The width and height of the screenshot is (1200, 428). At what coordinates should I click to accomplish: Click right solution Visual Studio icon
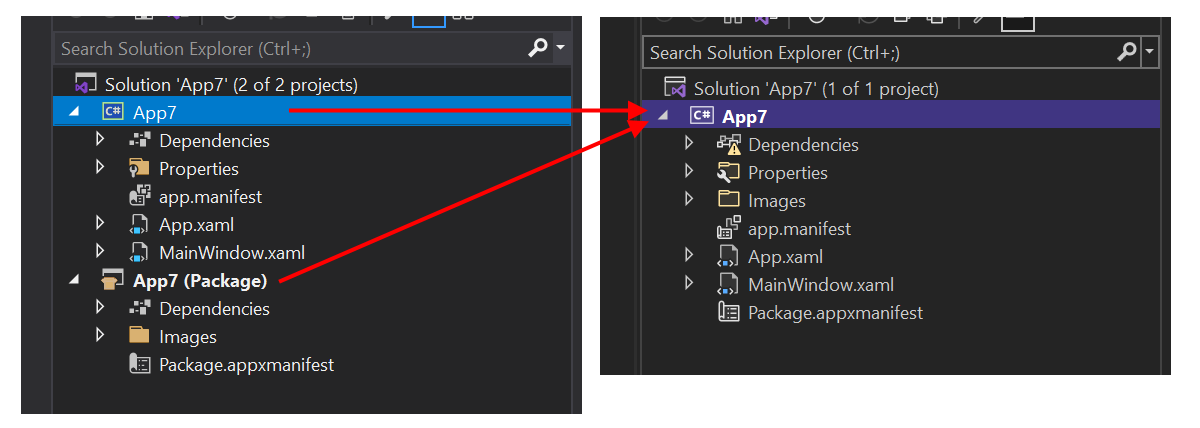point(675,89)
